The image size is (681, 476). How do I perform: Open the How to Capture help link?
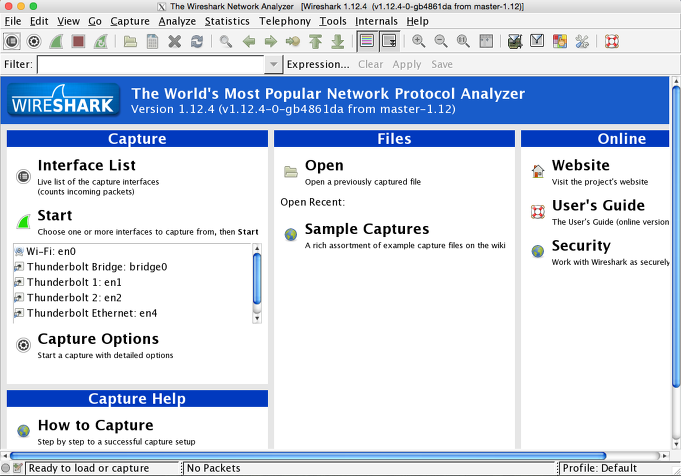tap(96, 425)
